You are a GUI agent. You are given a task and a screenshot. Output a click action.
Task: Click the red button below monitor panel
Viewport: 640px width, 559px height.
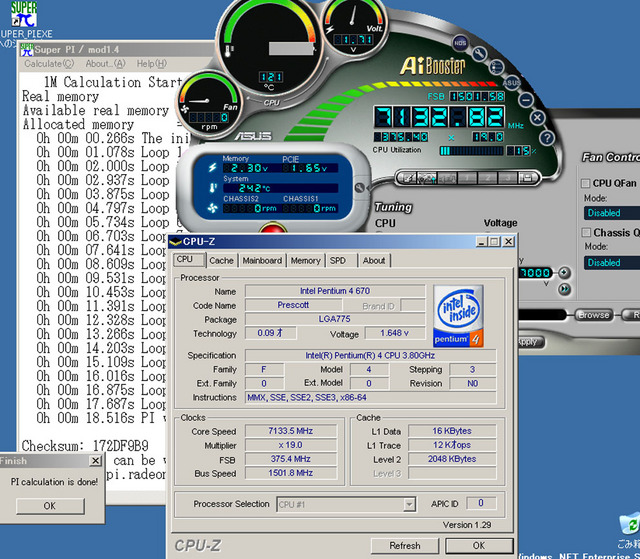click(x=273, y=228)
